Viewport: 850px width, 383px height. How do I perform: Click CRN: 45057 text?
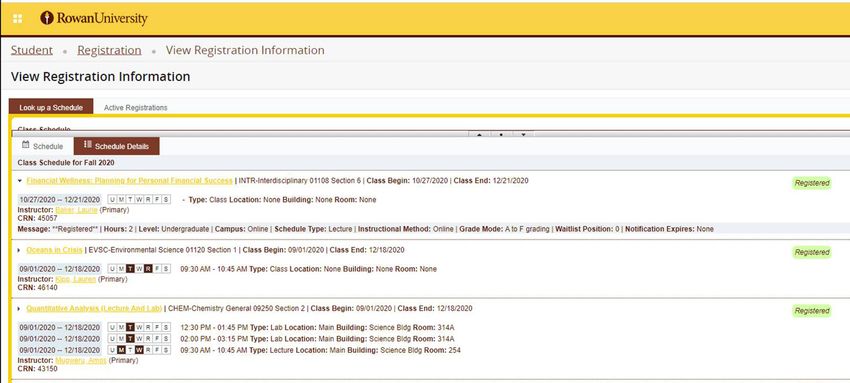click(37, 218)
